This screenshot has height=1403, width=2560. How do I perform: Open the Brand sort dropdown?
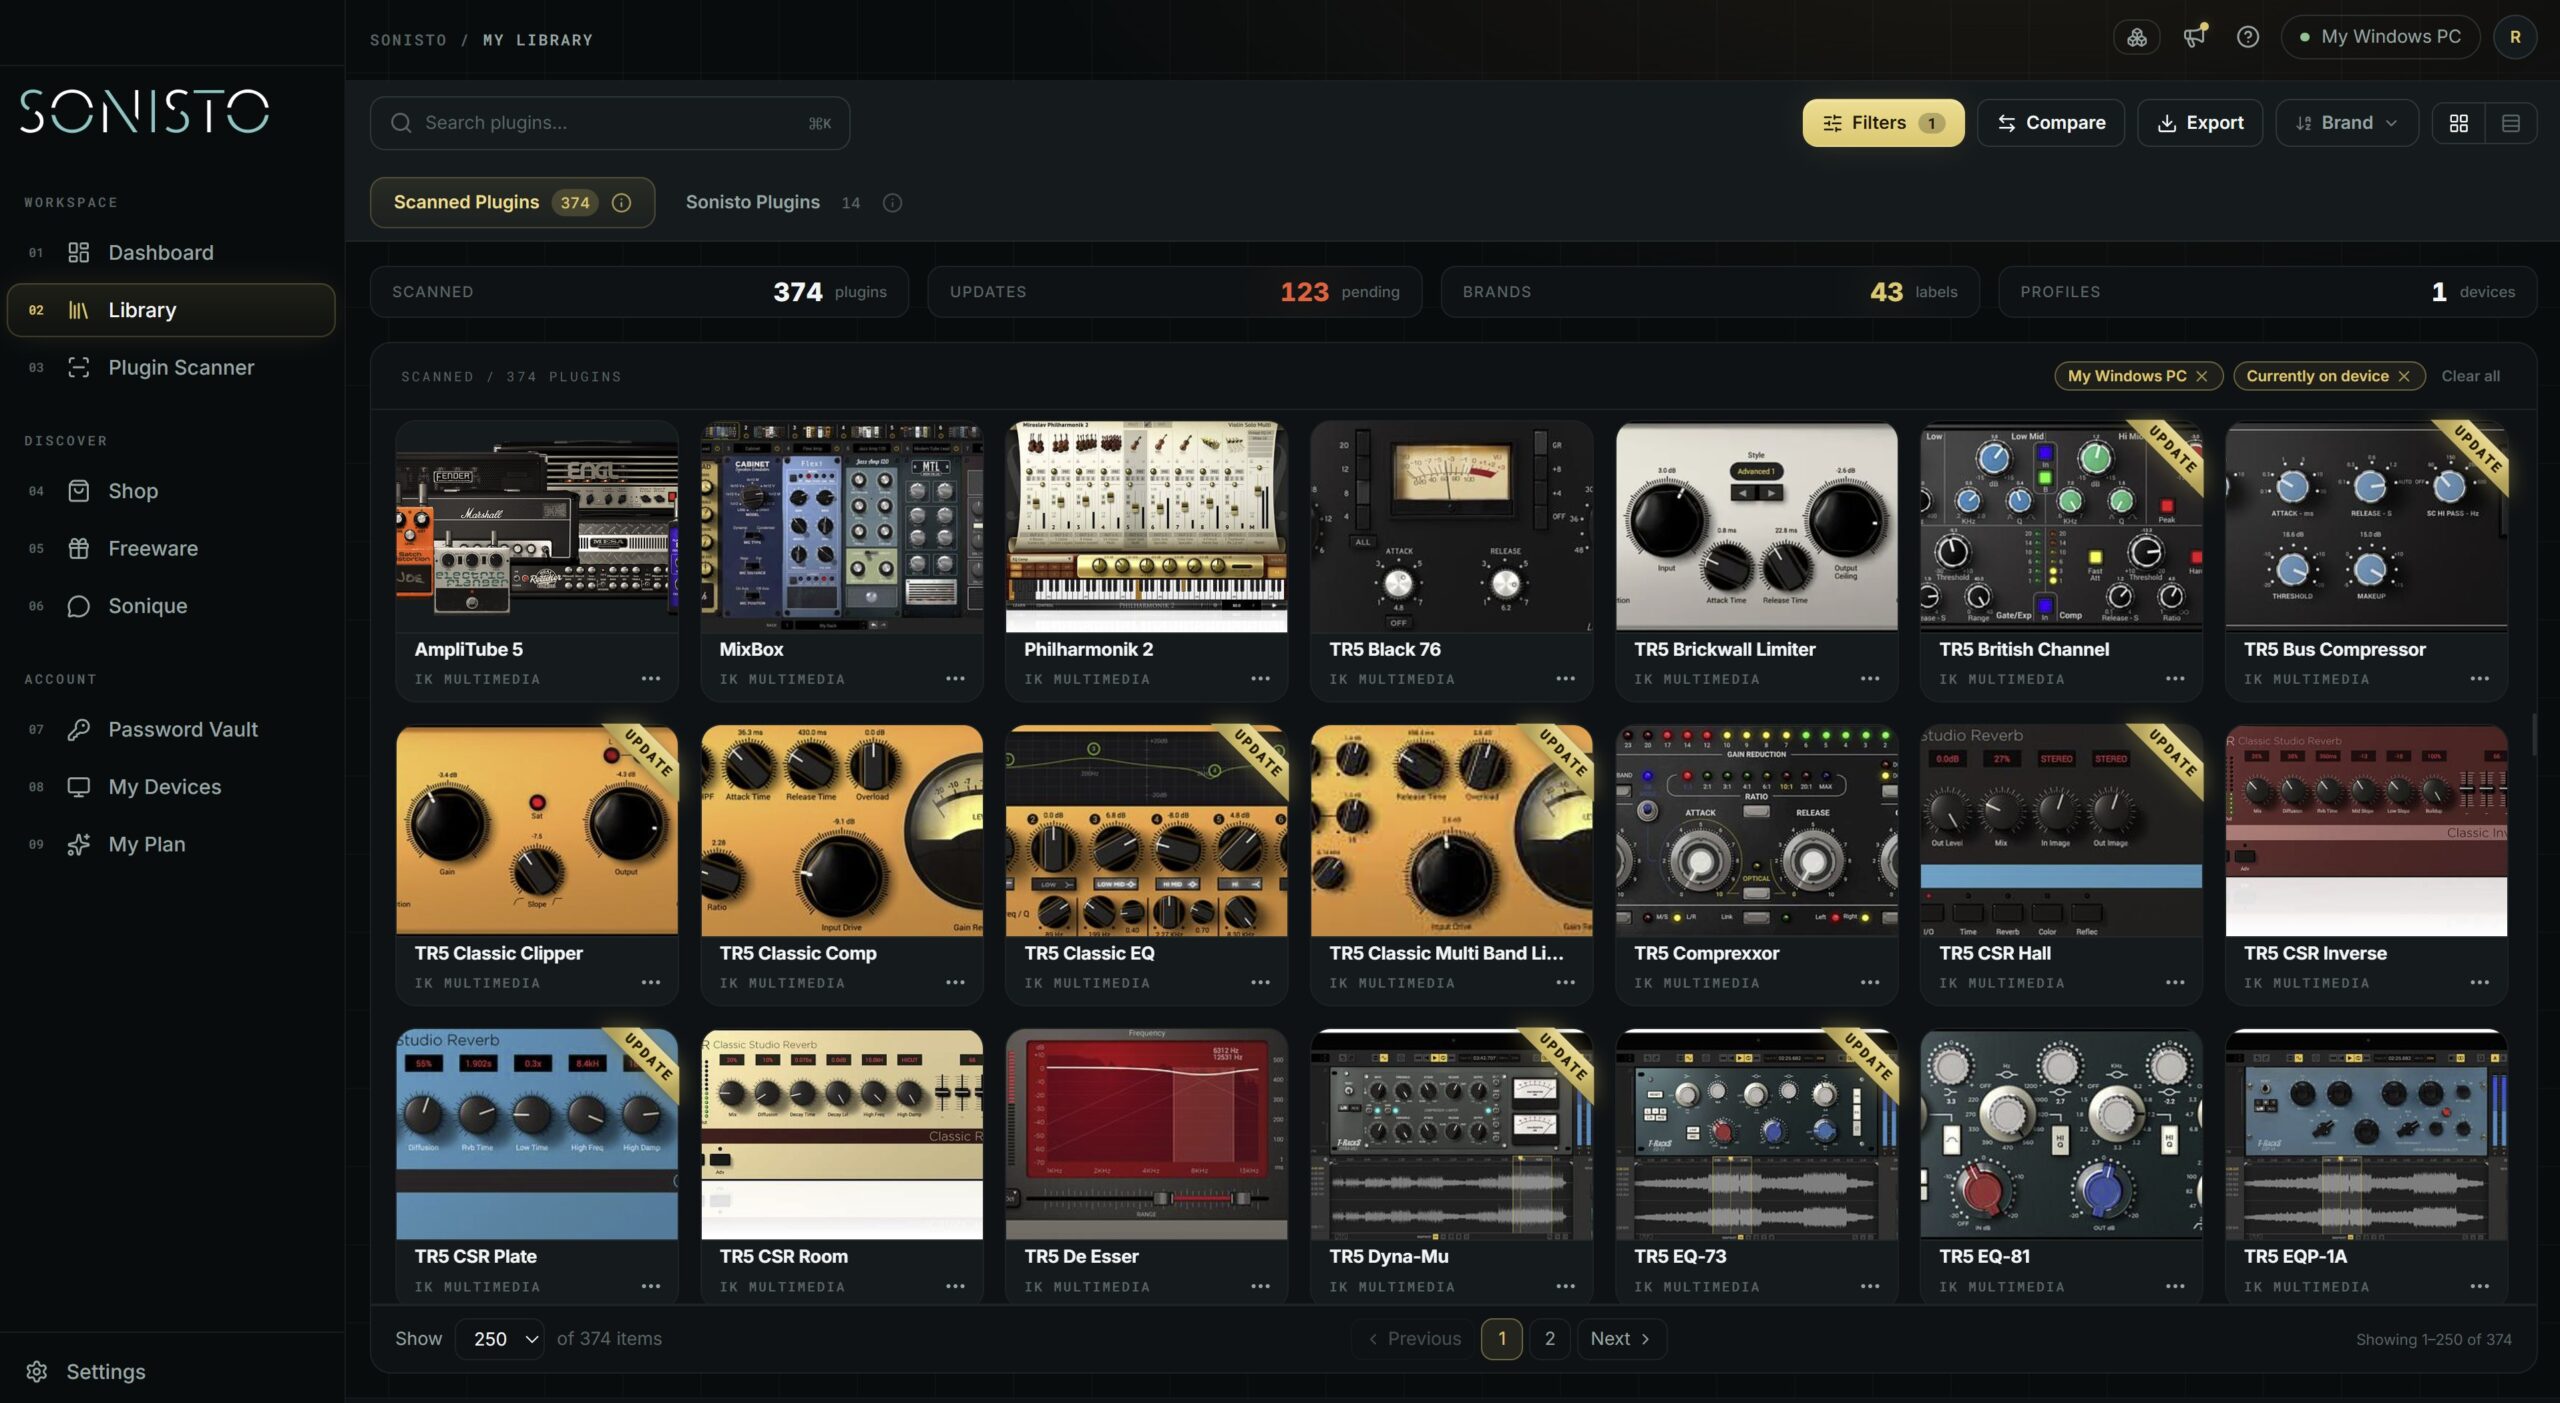(2346, 123)
